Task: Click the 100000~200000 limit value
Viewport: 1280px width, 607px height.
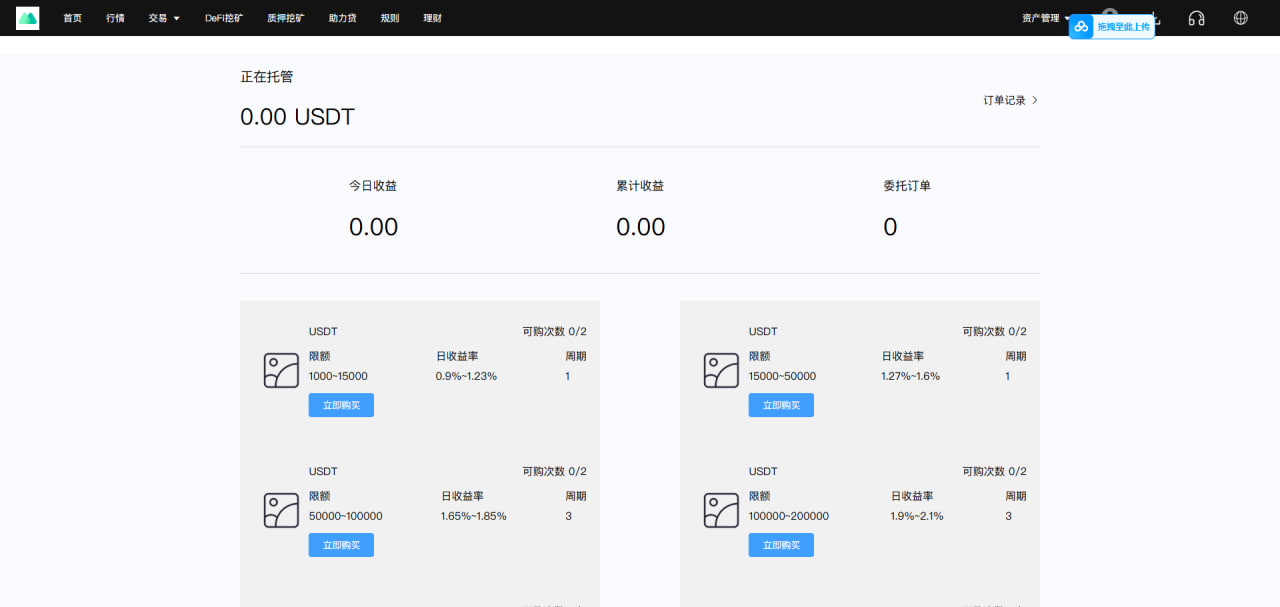Action: coord(789,516)
